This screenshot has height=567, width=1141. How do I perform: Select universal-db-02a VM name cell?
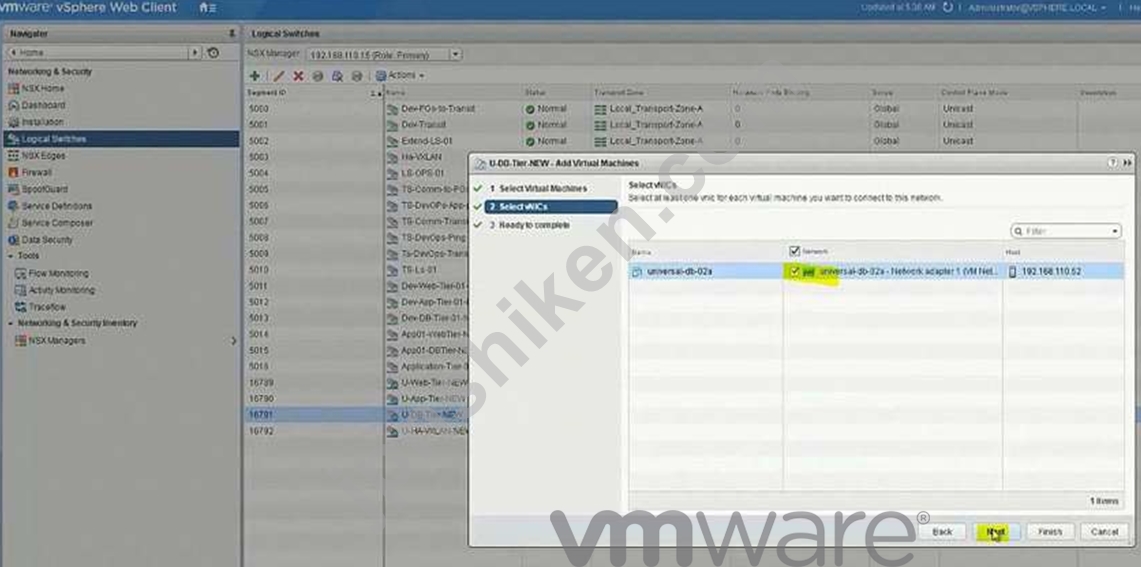point(706,271)
